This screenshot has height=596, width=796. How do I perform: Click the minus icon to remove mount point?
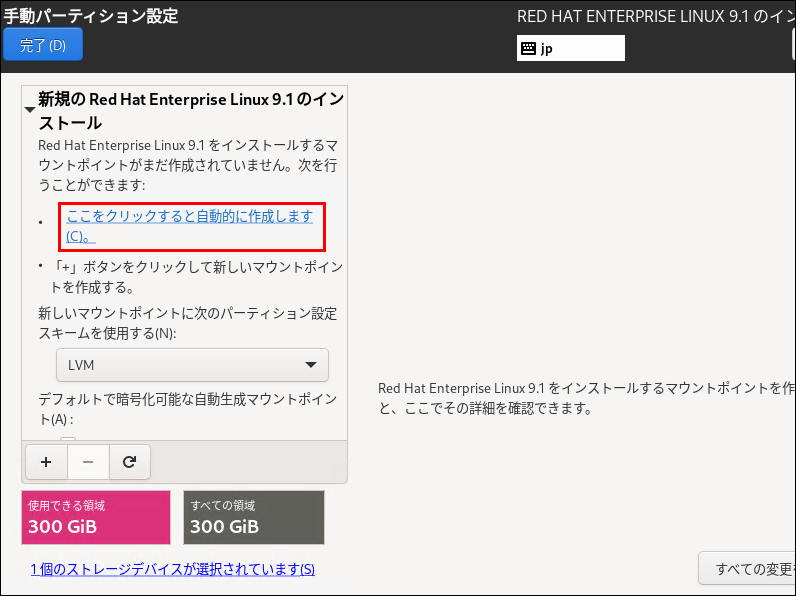[88, 461]
